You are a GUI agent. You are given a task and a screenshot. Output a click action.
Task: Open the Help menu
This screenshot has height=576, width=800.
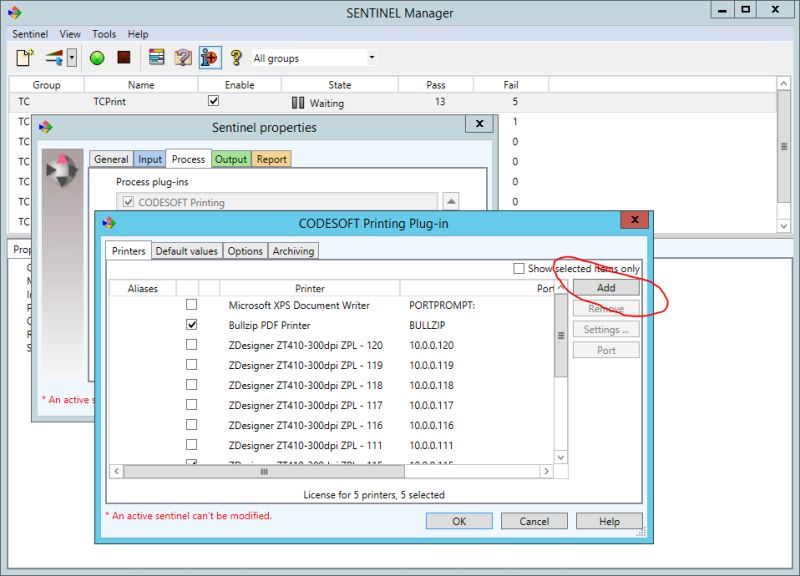[x=138, y=34]
